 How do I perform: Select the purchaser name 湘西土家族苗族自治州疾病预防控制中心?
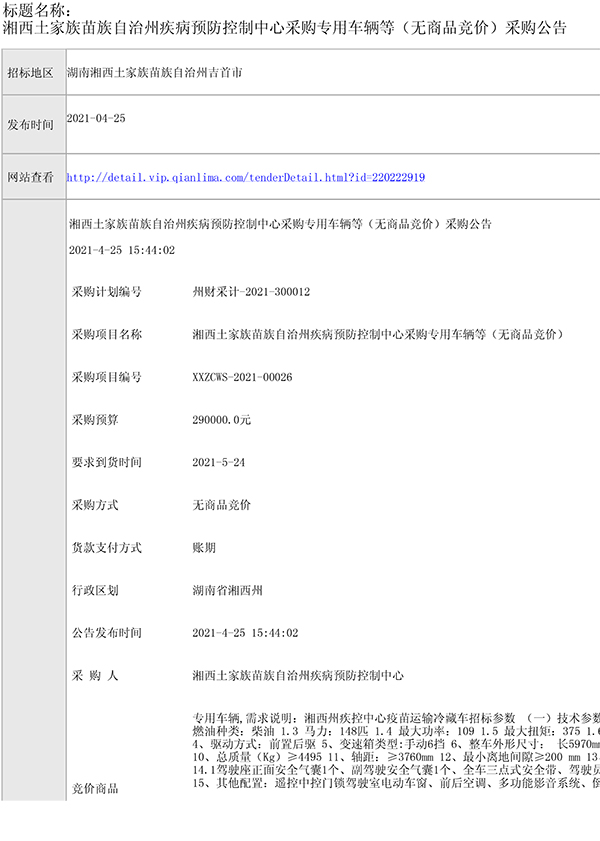[298, 675]
